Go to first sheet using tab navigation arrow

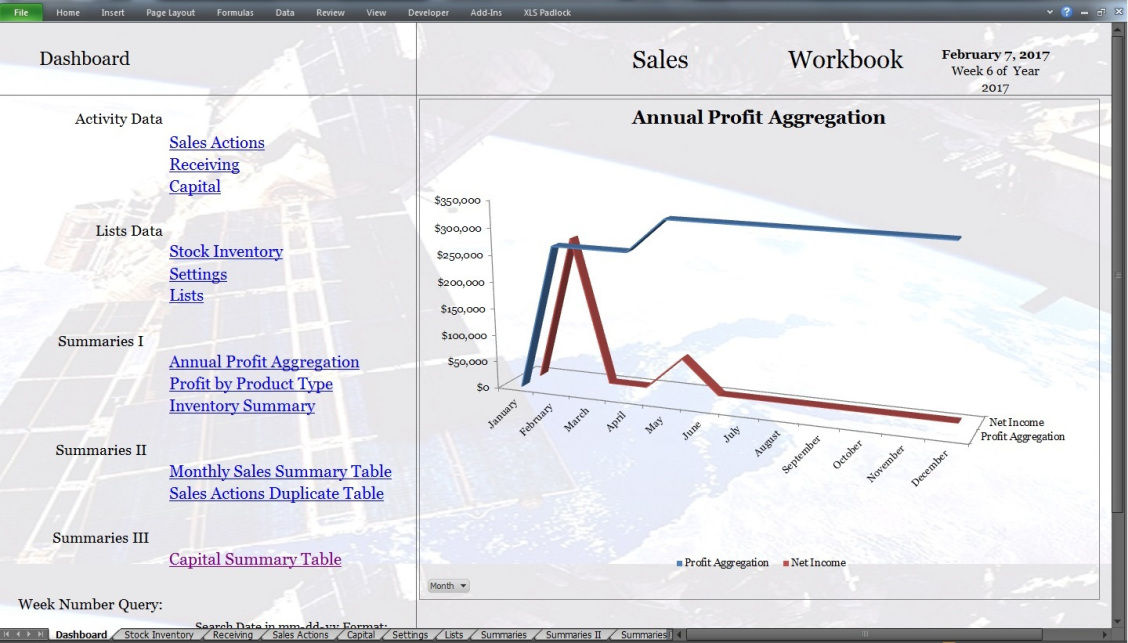click(x=7, y=635)
